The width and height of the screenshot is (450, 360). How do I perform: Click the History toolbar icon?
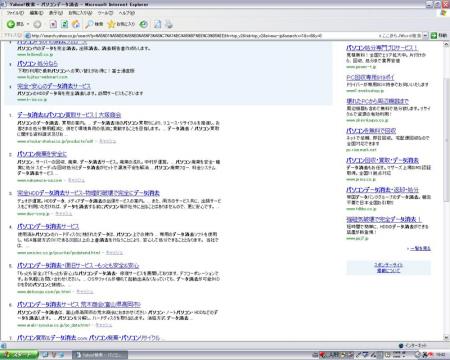[144, 24]
